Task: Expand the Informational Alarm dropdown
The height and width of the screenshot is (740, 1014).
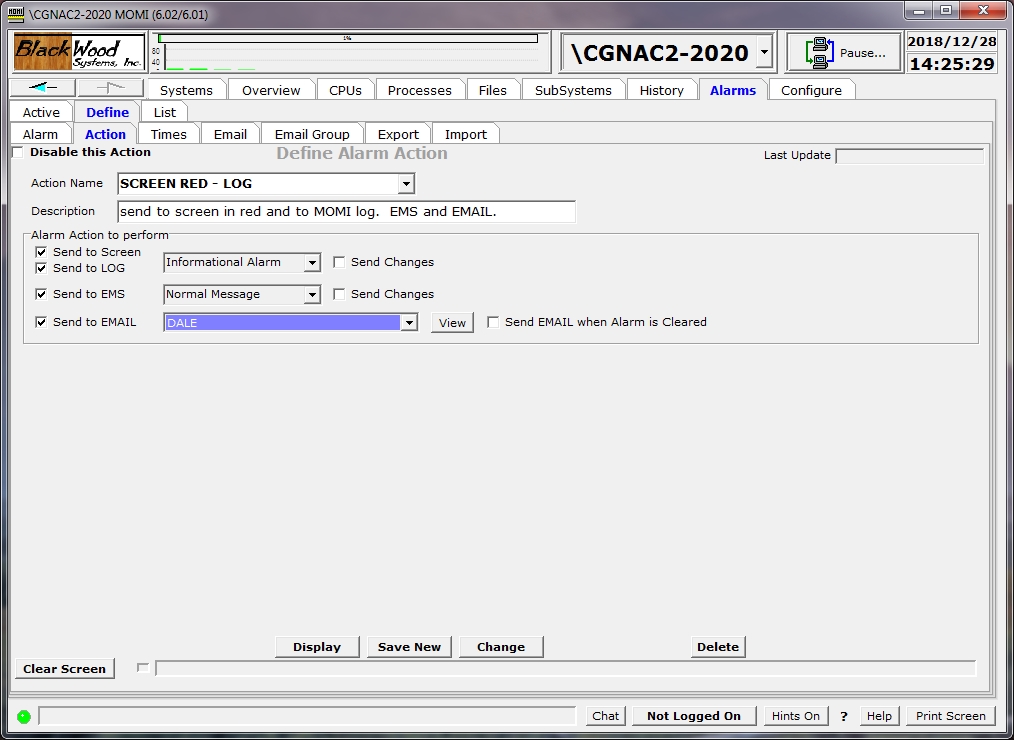Action: [x=312, y=263]
